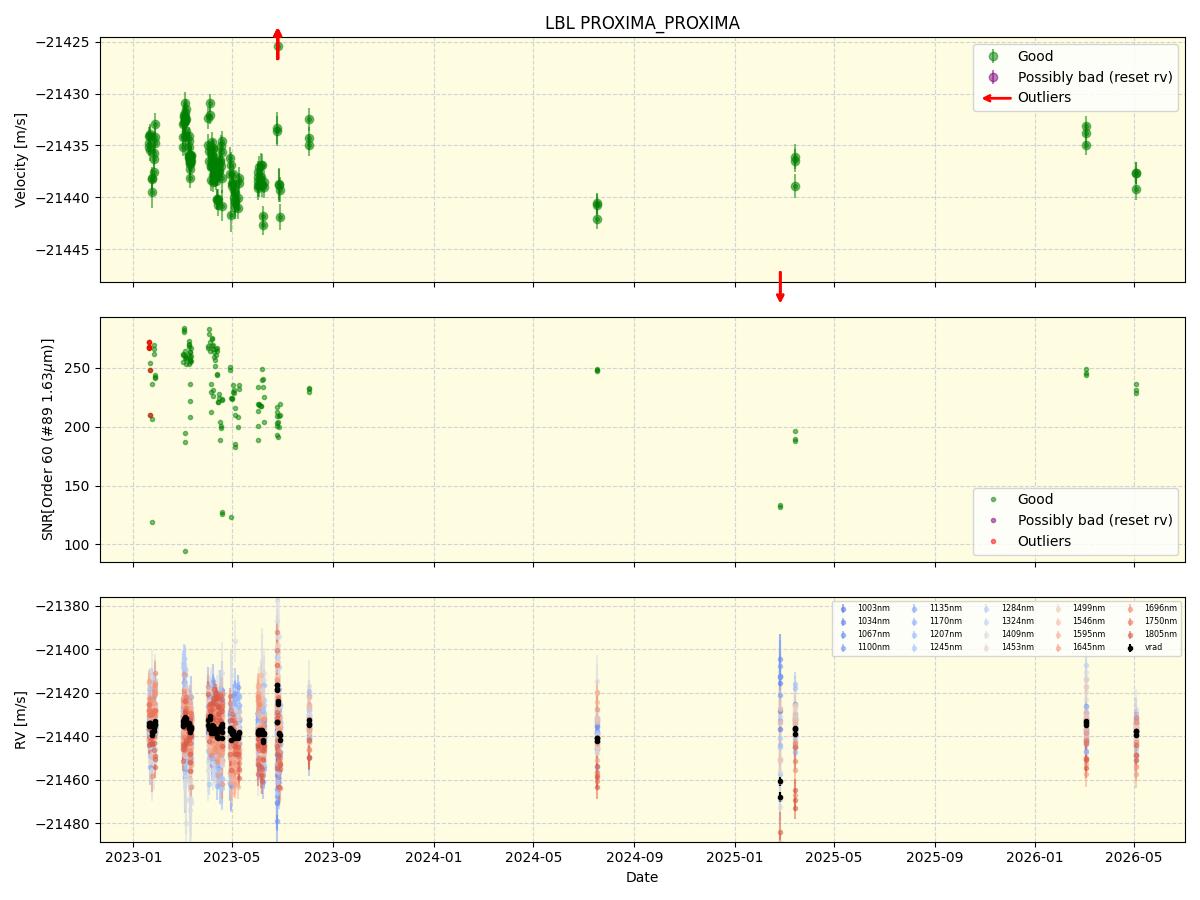
Task: Click the 2026-01 date tick label
Action: (1036, 858)
